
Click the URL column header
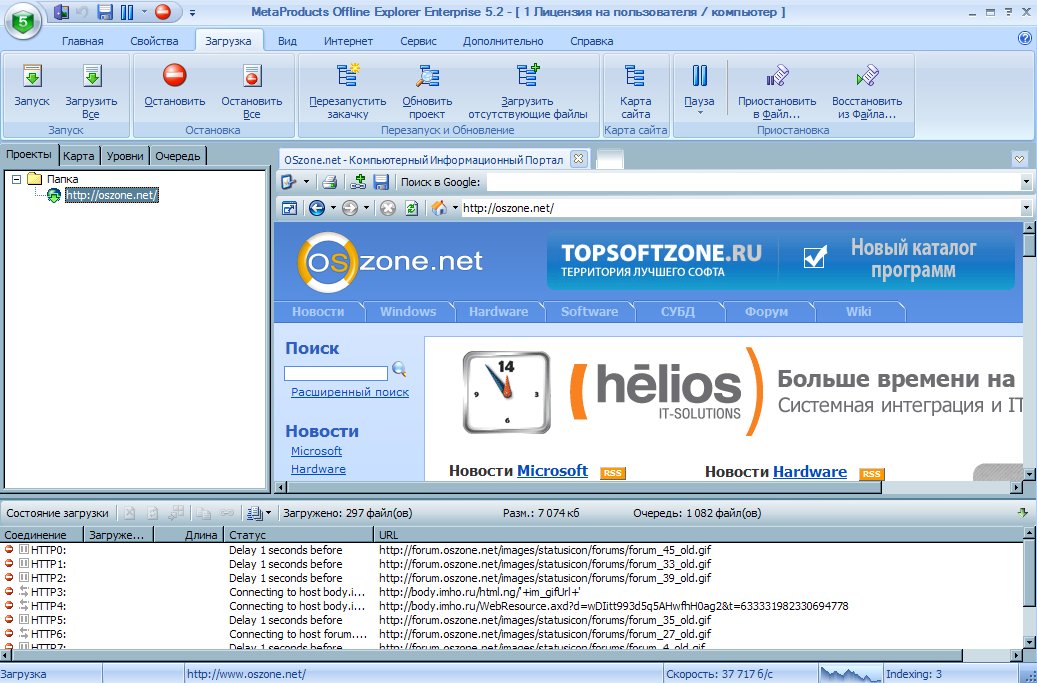(x=698, y=535)
